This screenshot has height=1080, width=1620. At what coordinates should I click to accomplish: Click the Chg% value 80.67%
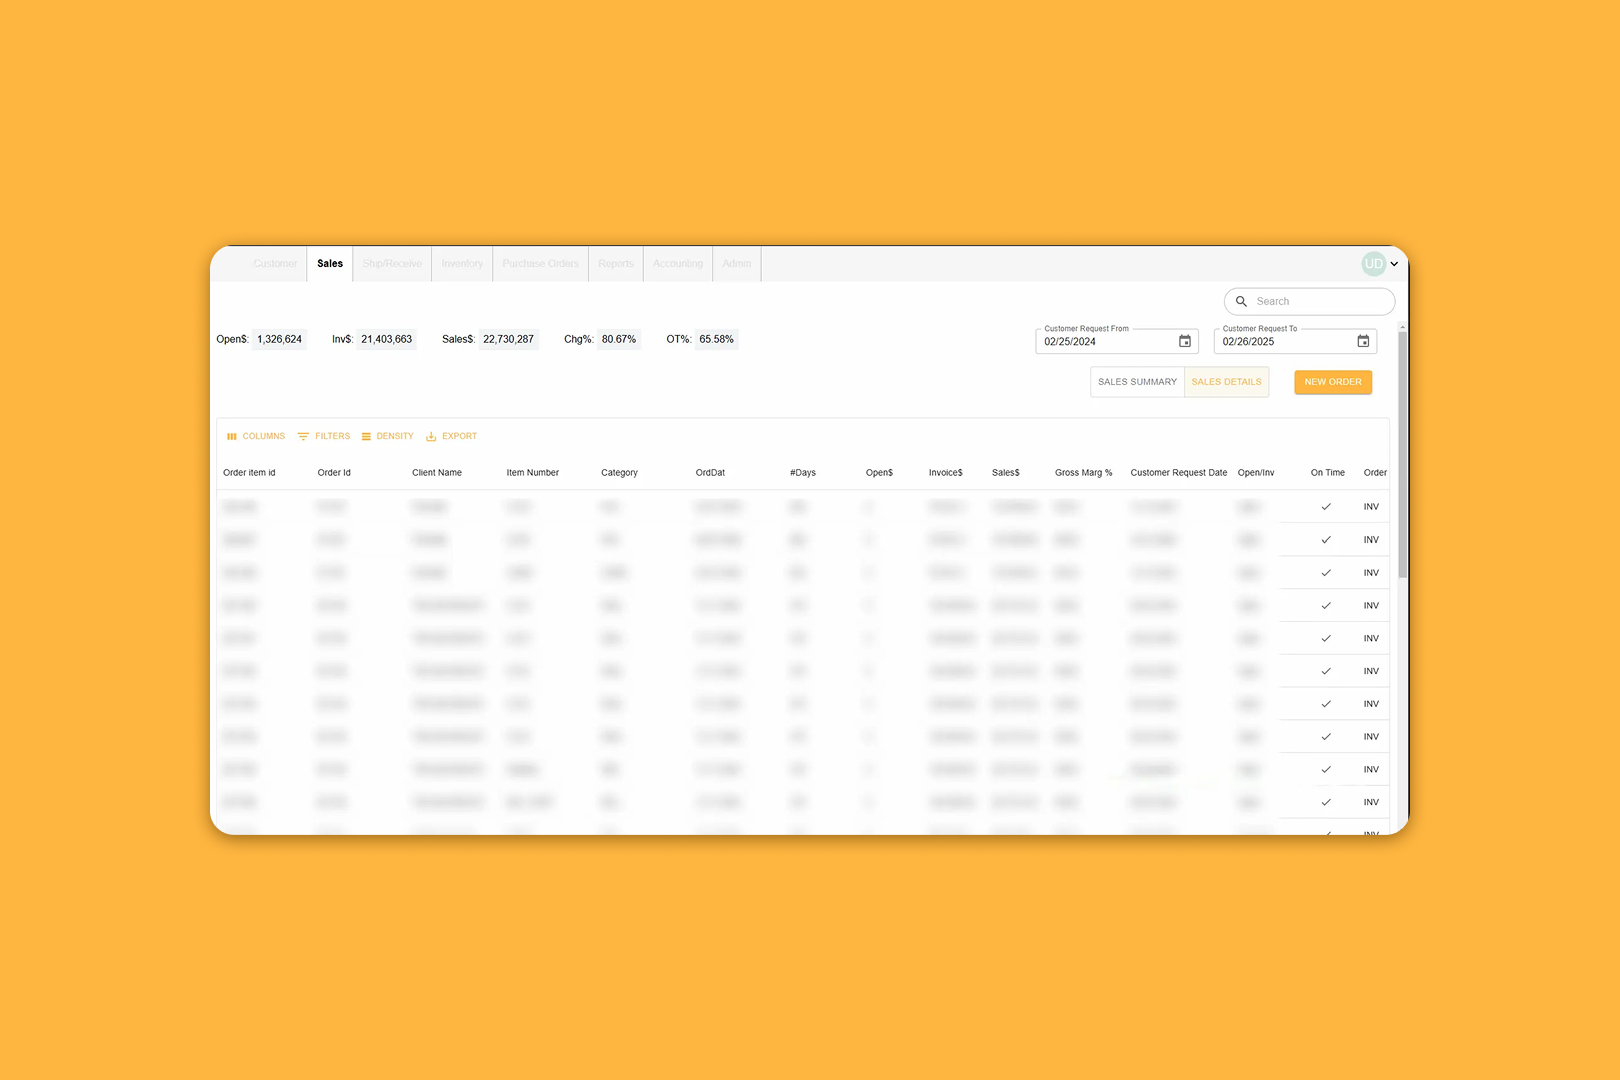tap(619, 339)
